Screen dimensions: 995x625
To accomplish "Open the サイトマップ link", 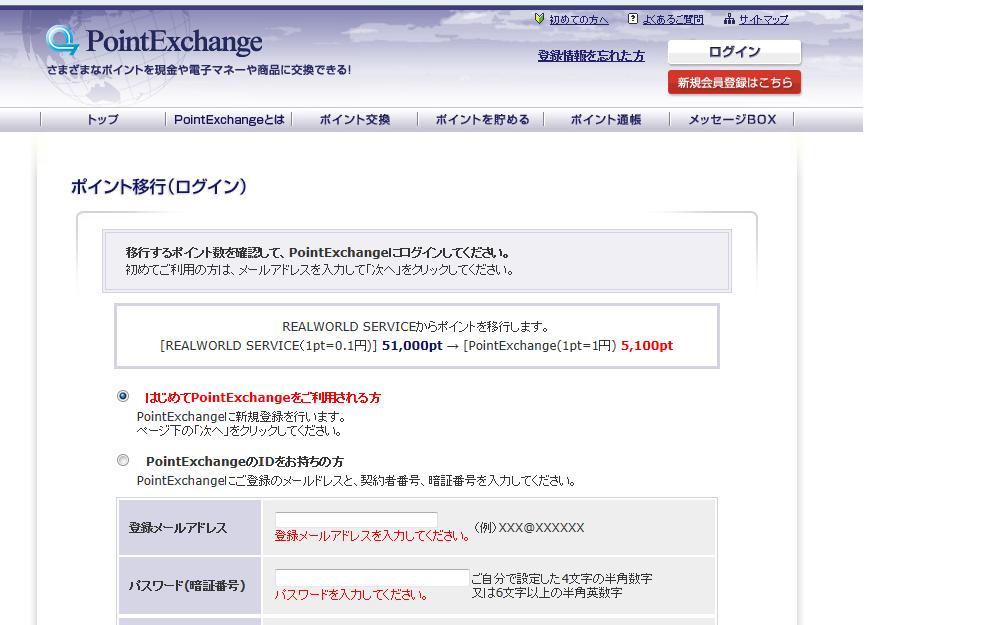I will click(x=764, y=20).
